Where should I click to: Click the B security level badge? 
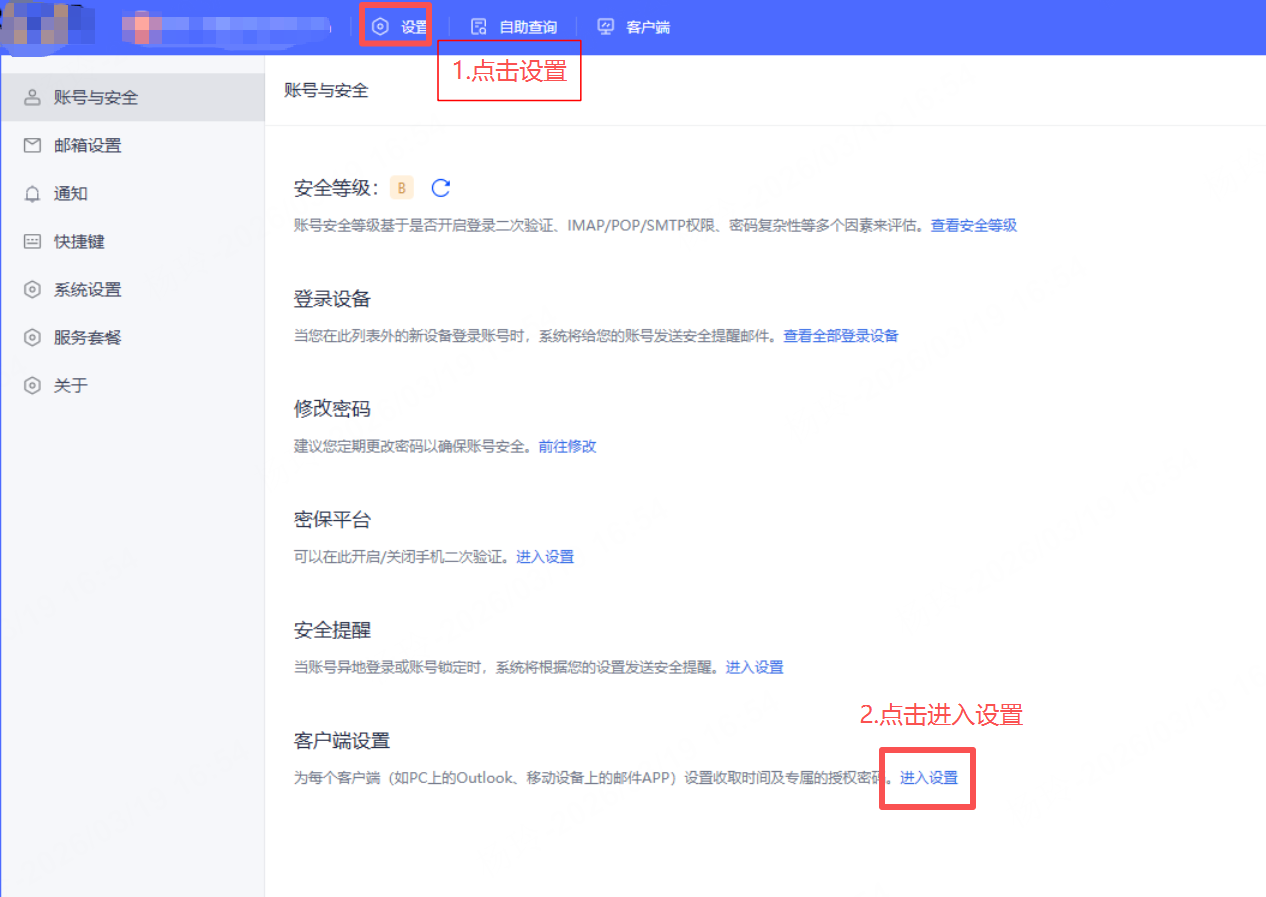402,188
